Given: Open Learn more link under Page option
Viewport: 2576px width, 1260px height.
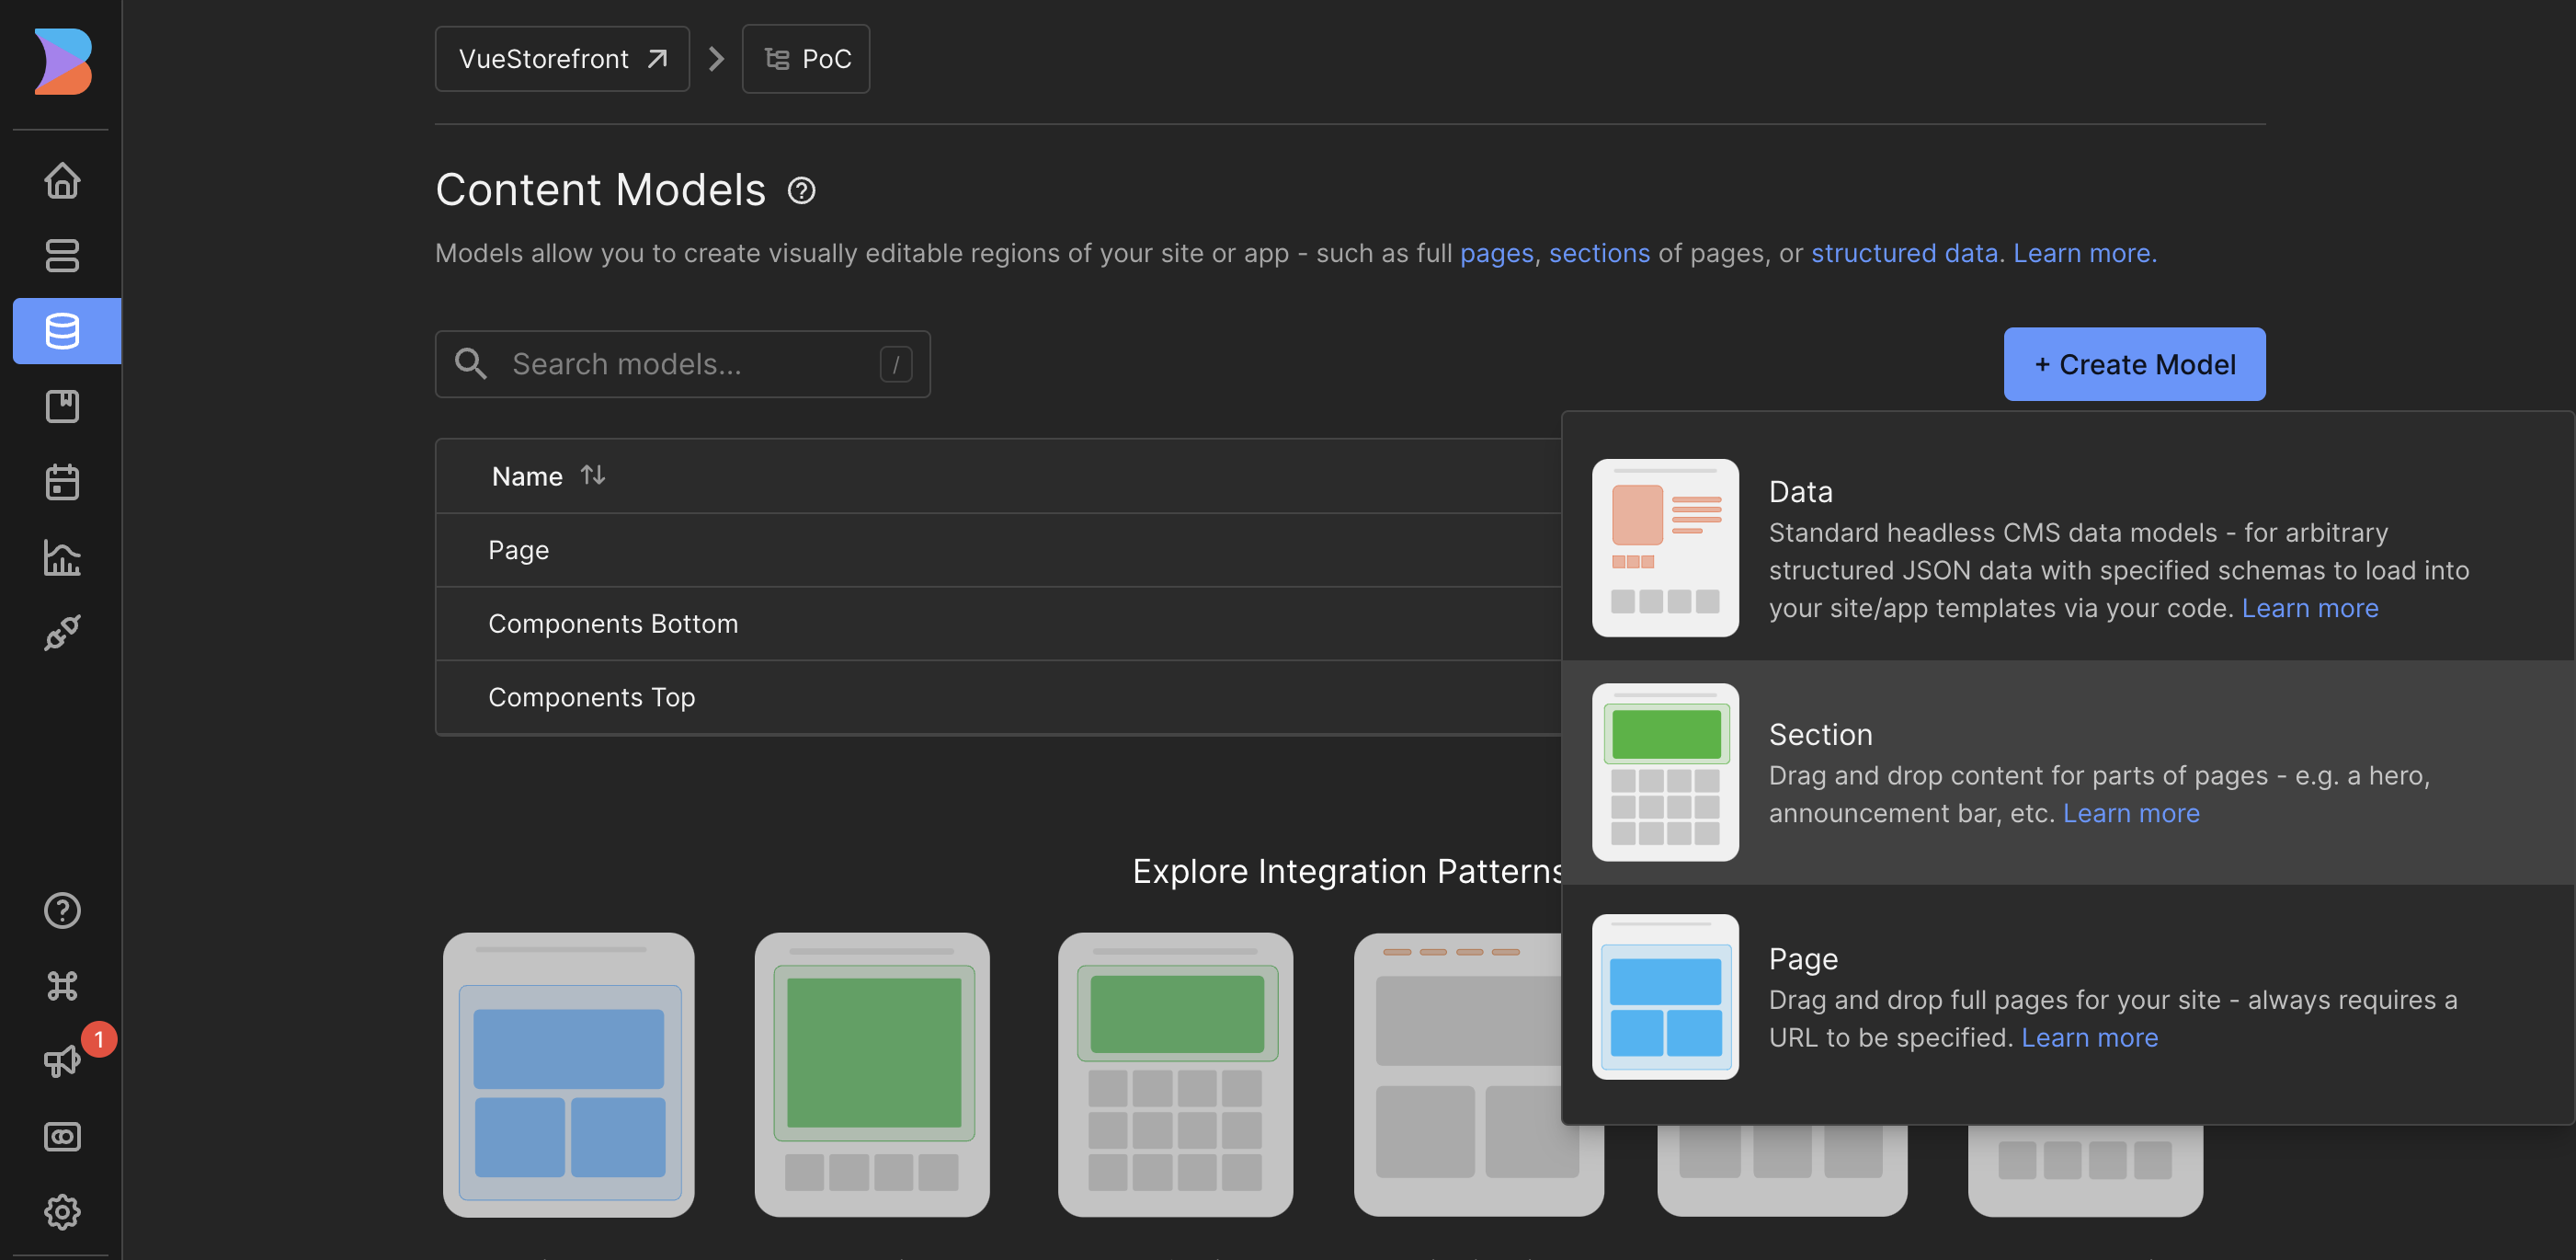Looking at the screenshot, I should click(2089, 1037).
